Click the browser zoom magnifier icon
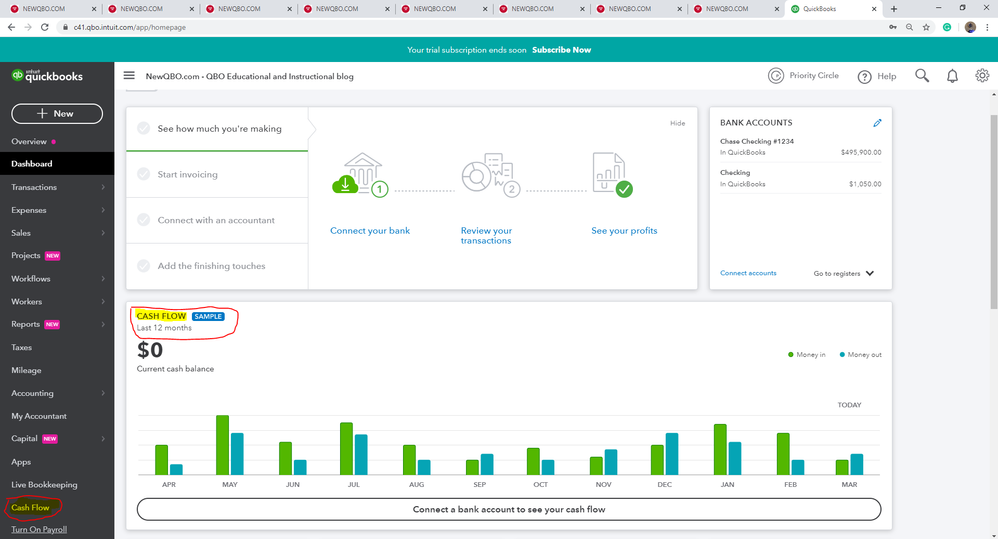The image size is (998, 539). click(x=910, y=27)
